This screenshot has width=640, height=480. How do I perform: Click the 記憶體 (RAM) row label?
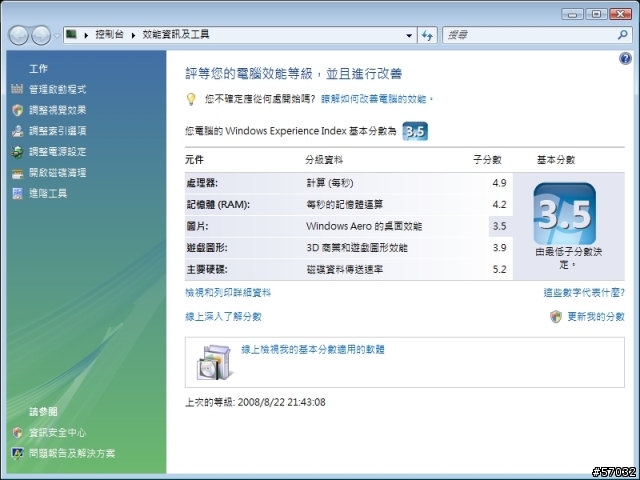pyautogui.click(x=218, y=204)
